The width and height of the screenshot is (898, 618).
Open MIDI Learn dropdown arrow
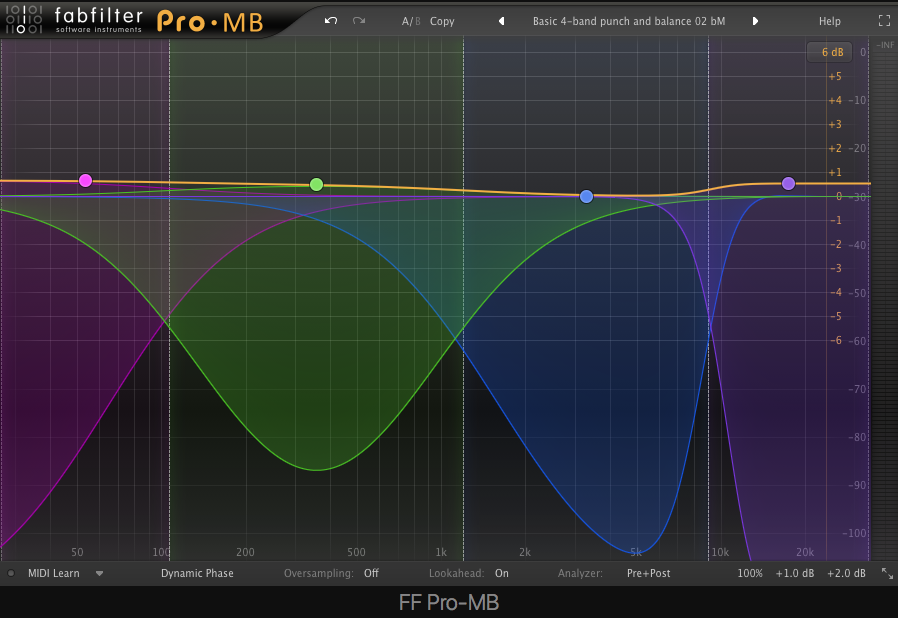pos(99,573)
